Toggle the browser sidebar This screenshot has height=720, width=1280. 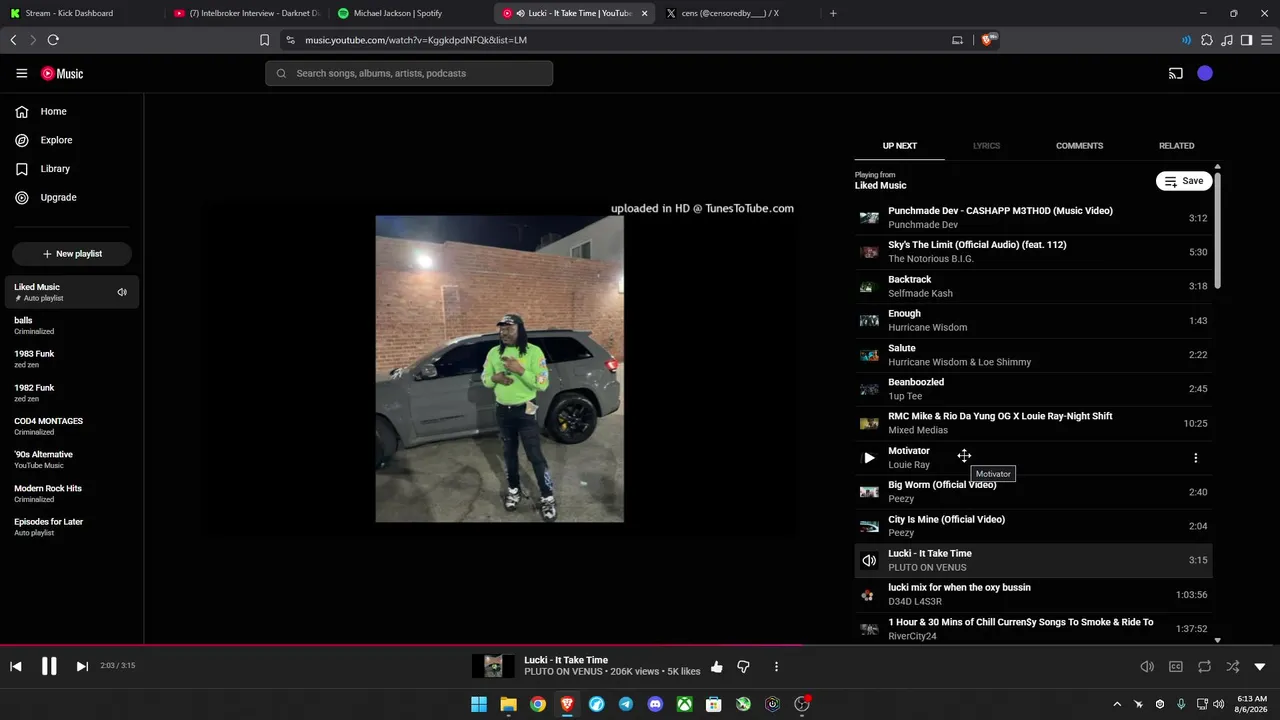(x=1246, y=40)
